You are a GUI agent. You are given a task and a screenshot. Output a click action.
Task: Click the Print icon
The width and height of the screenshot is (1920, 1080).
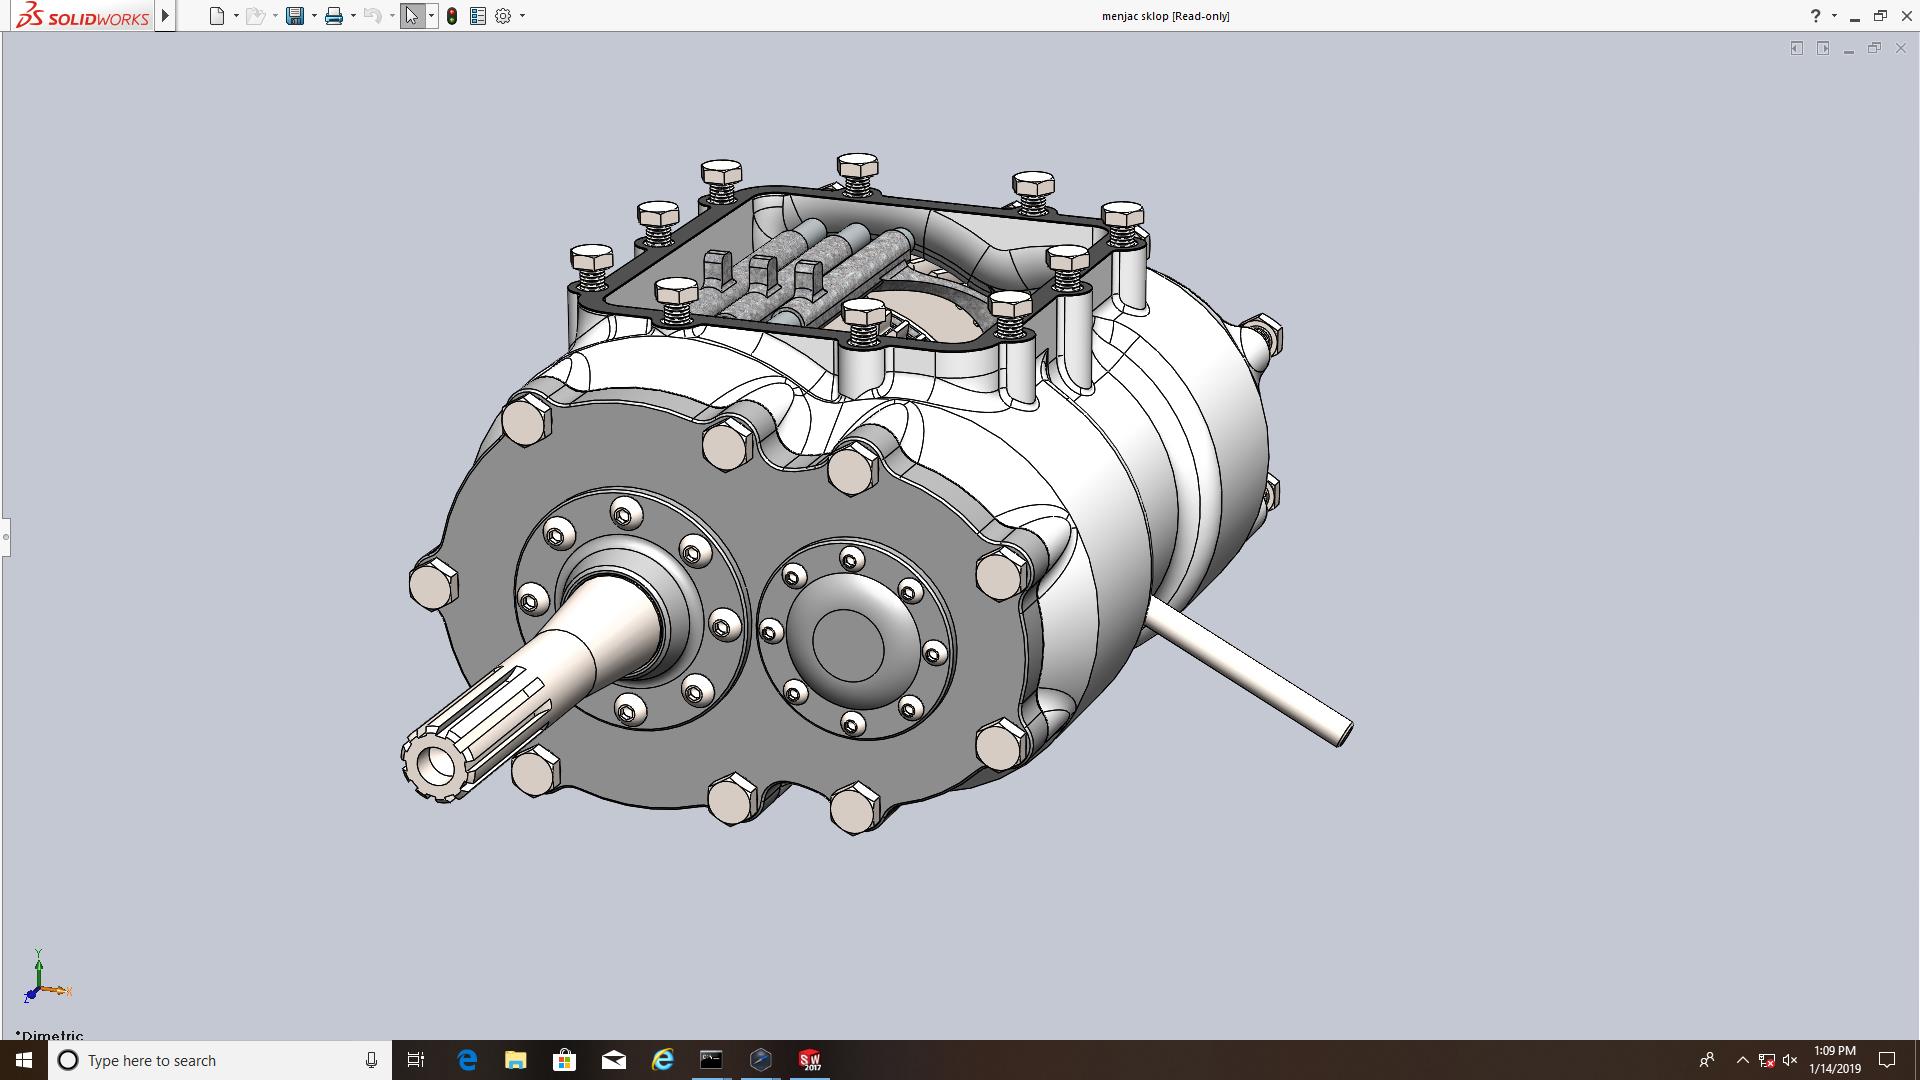tap(333, 16)
